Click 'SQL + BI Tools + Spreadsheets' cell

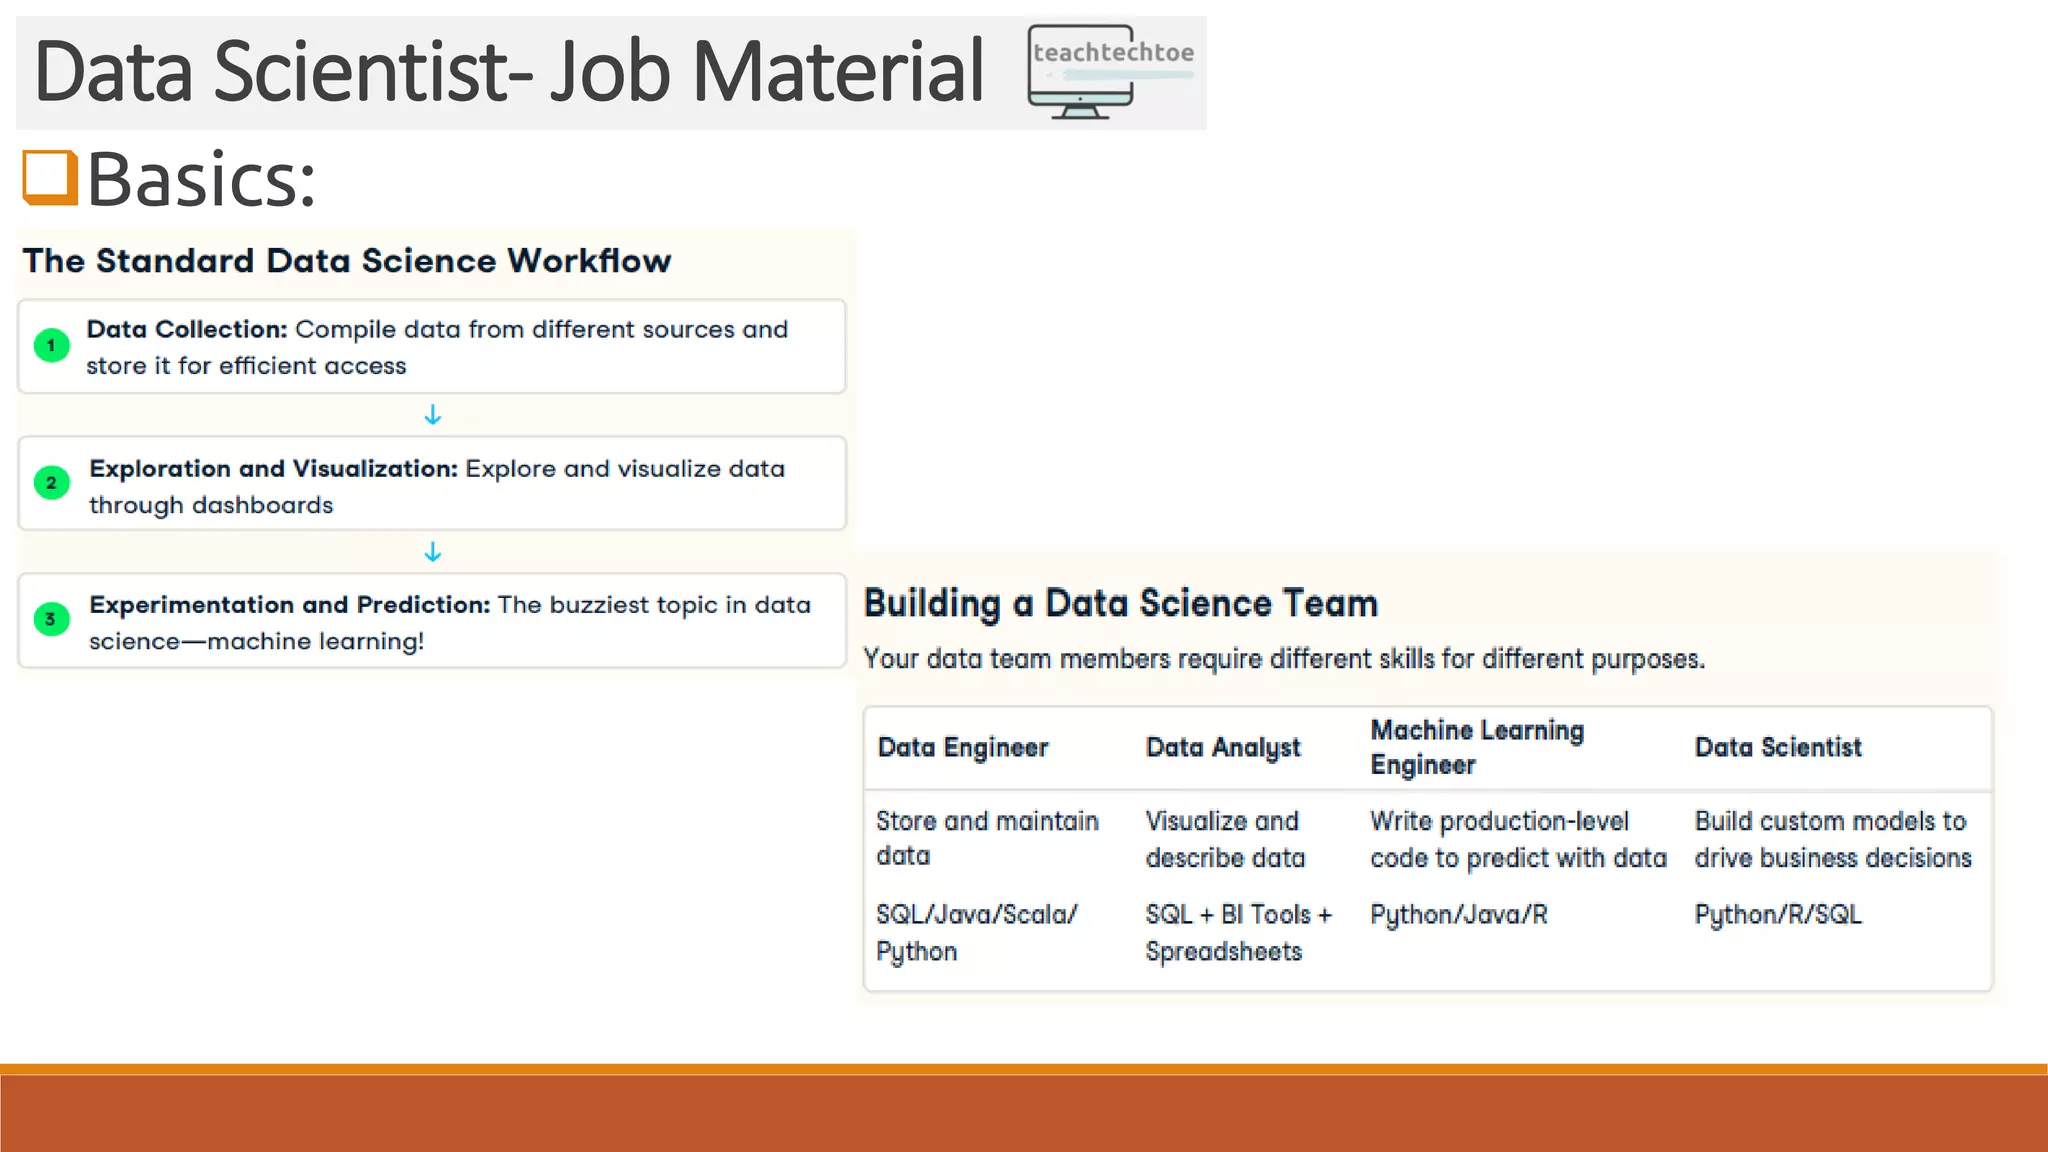tap(1239, 933)
